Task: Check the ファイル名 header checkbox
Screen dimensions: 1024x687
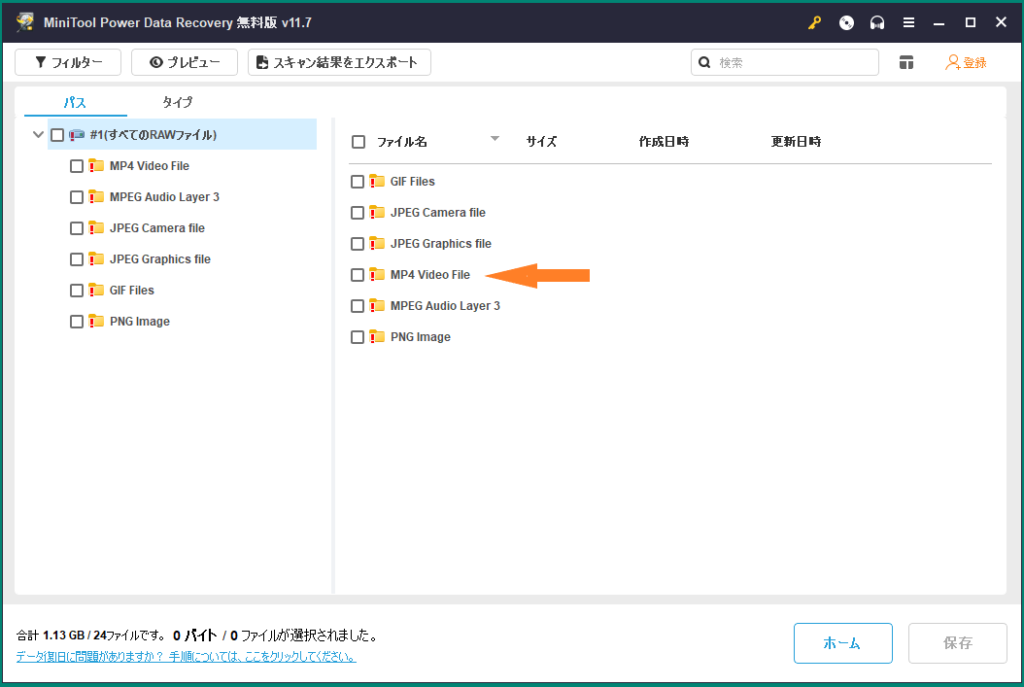Action: [357, 141]
